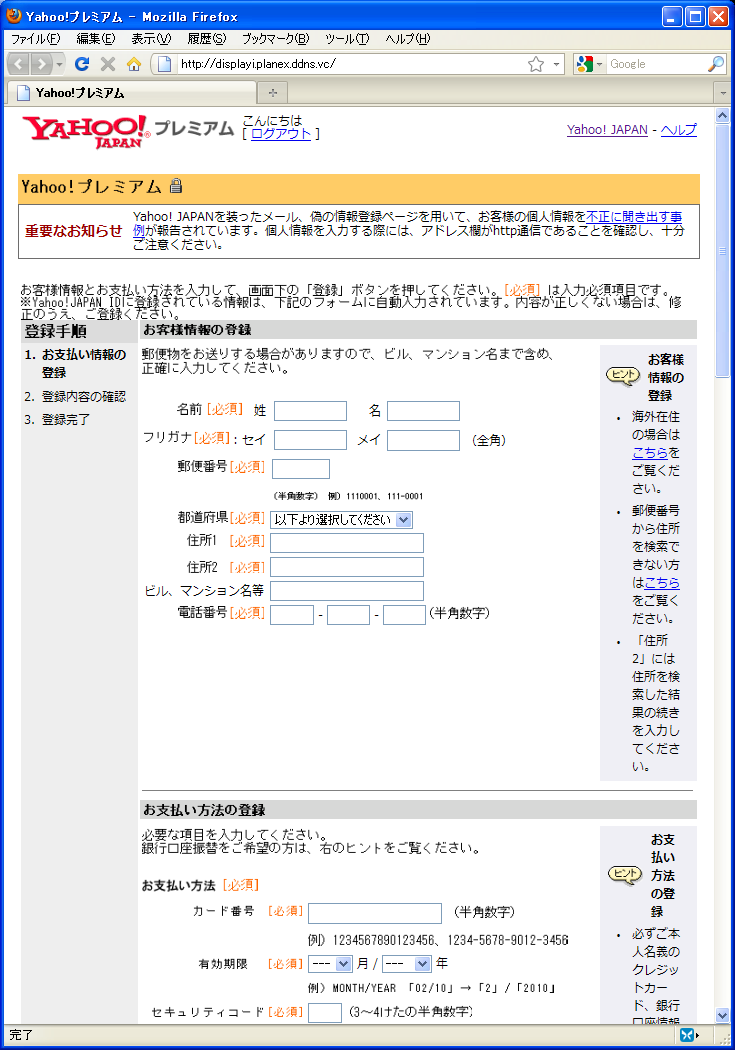
Task: Click the 姓 name input field
Action: [x=311, y=410]
